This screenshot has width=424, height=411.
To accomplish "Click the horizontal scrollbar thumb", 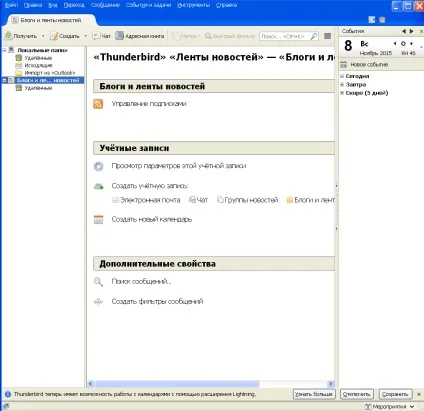I will (x=177, y=384).
